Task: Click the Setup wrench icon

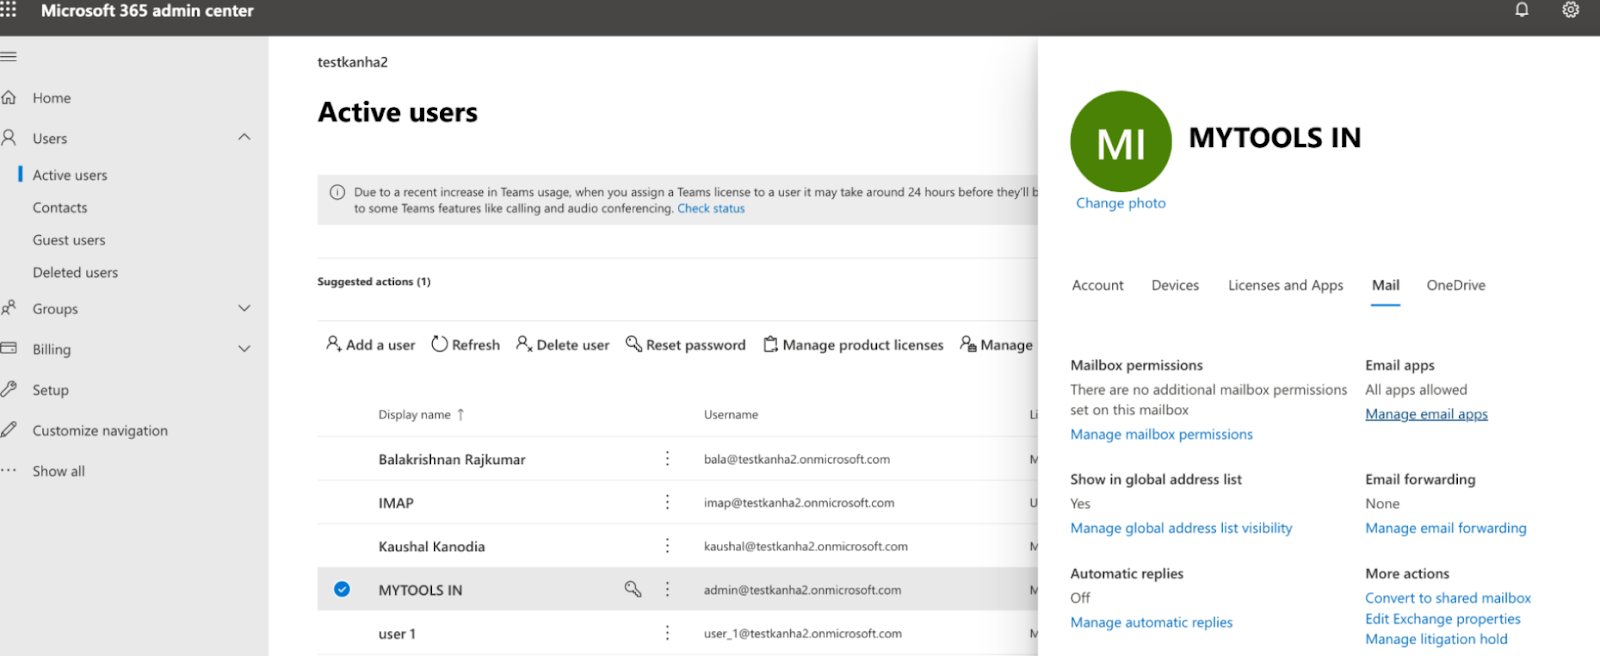Action: pos(9,389)
